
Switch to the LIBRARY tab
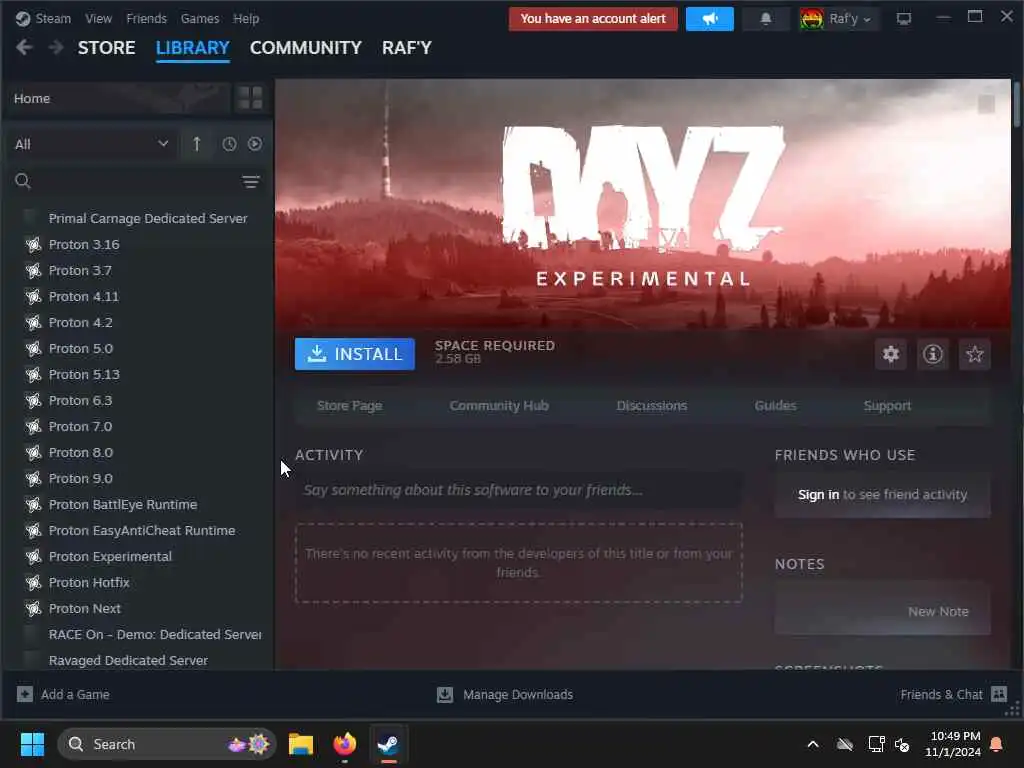click(193, 48)
